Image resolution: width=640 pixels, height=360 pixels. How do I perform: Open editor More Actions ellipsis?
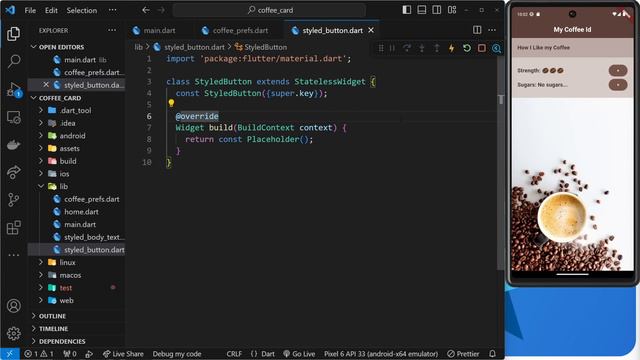492,30
